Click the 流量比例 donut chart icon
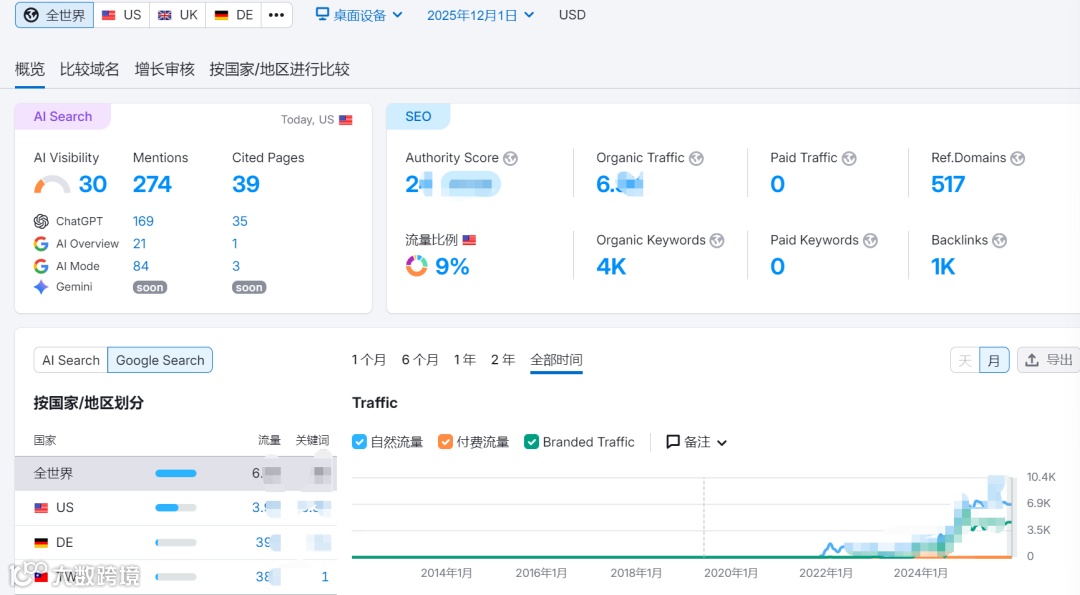The image size is (1080, 595). coord(416,266)
